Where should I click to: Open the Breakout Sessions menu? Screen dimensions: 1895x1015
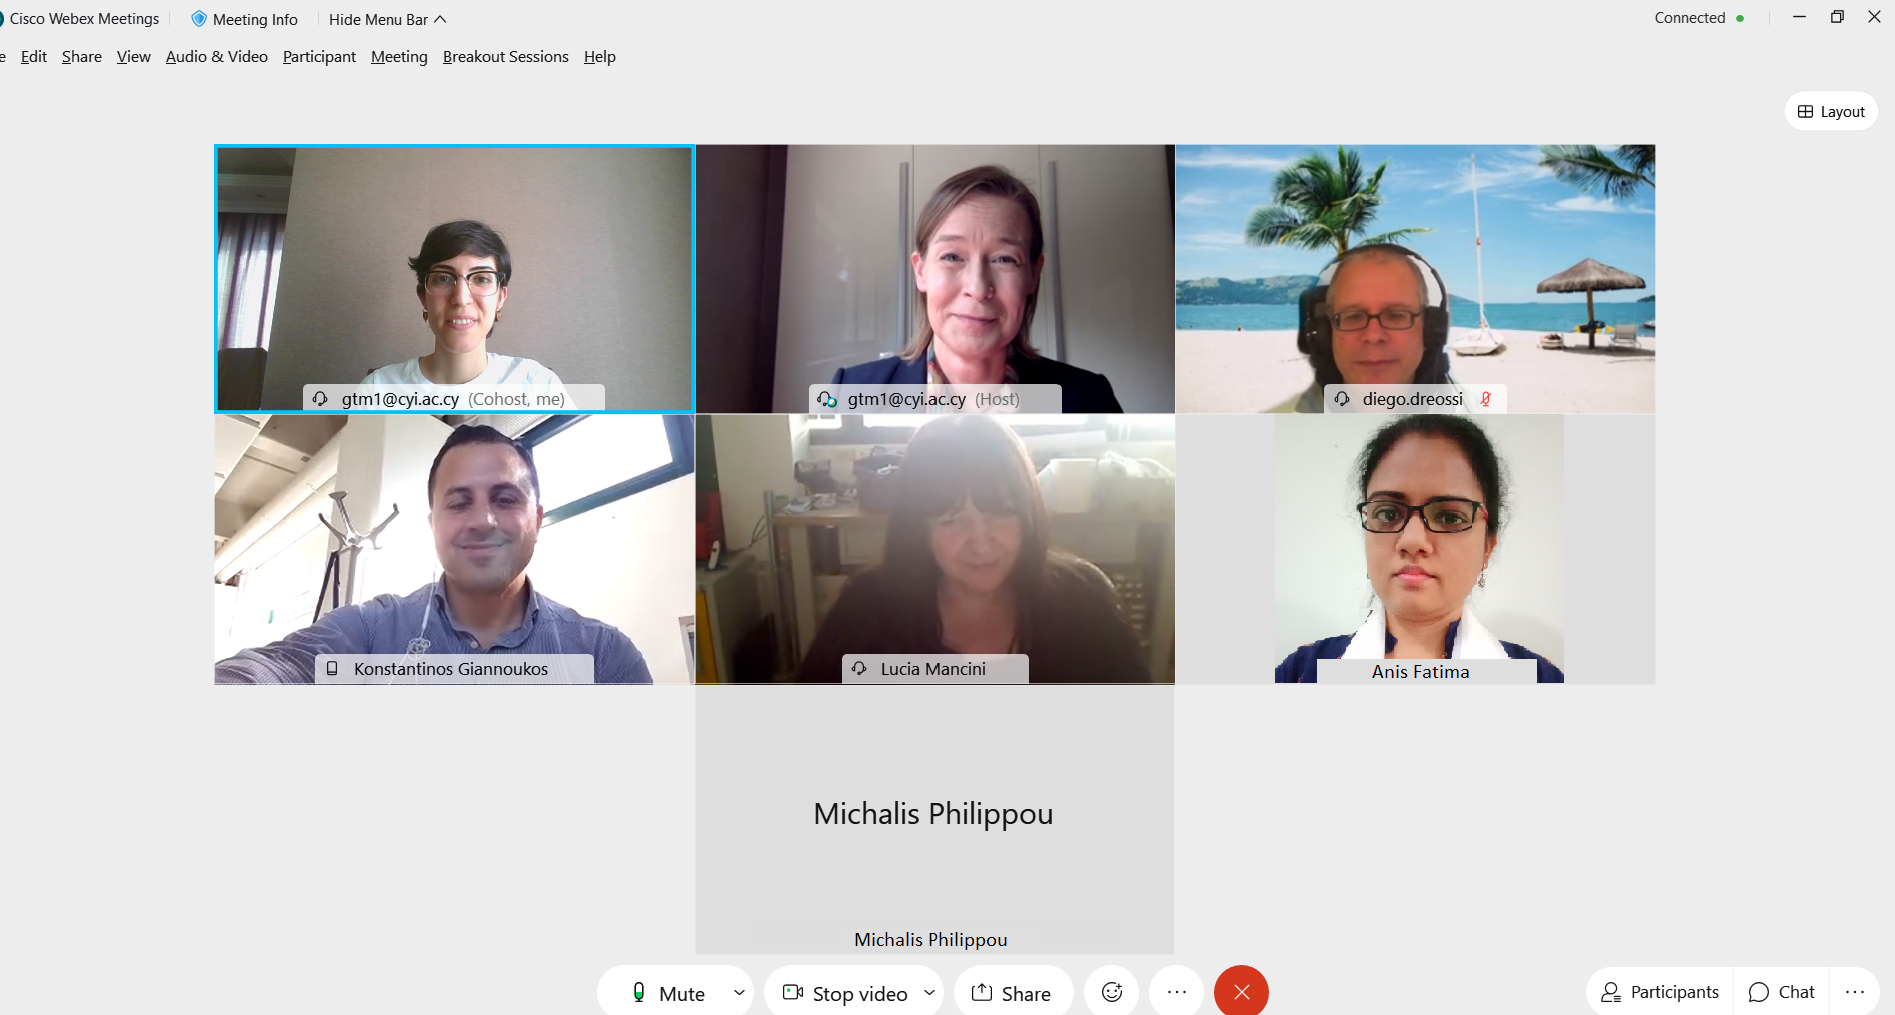pyautogui.click(x=506, y=57)
